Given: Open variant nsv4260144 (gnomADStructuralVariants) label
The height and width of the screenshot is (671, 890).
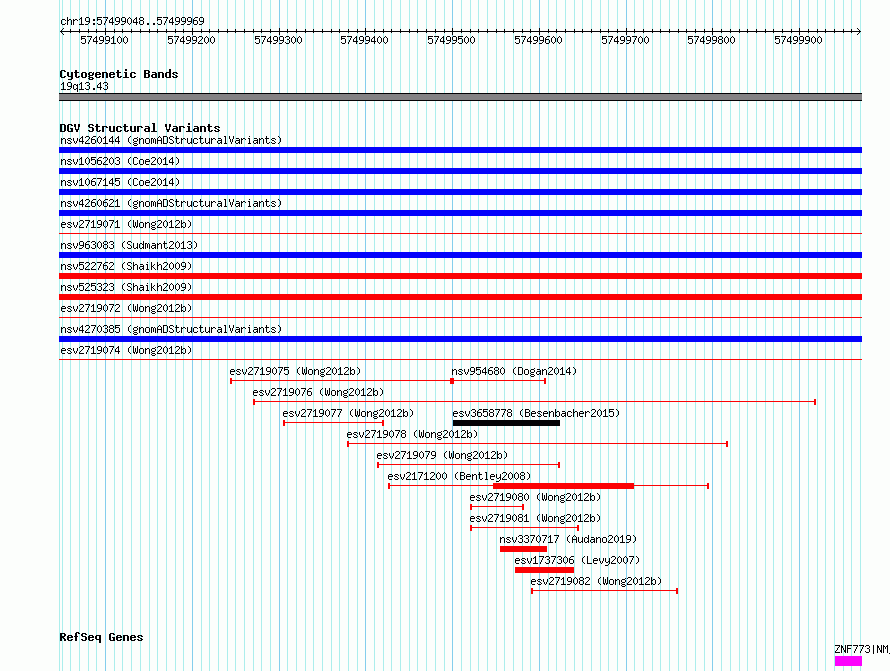Looking at the screenshot, I should pos(171,140).
